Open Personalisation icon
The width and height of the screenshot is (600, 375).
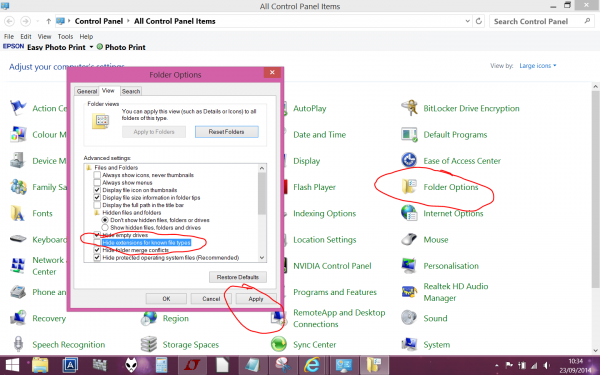tap(409, 266)
